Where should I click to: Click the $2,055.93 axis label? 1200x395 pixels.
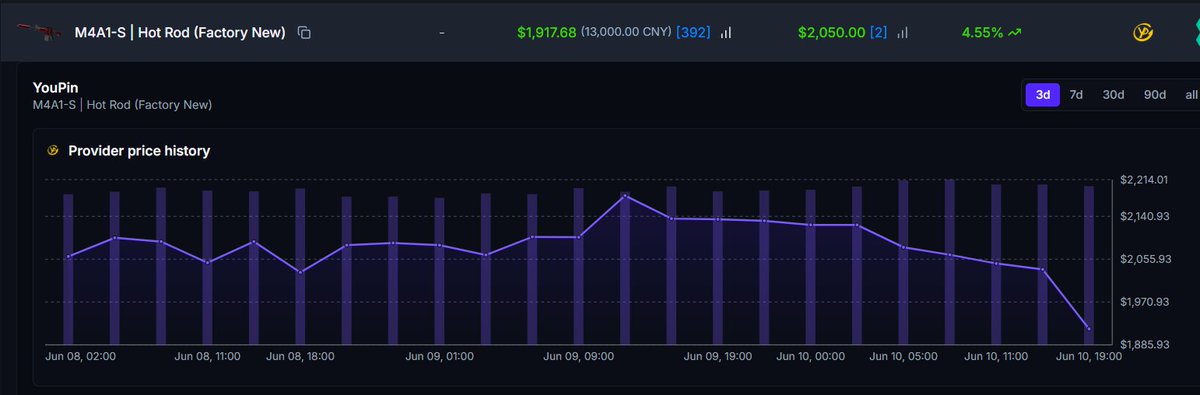[1144, 259]
